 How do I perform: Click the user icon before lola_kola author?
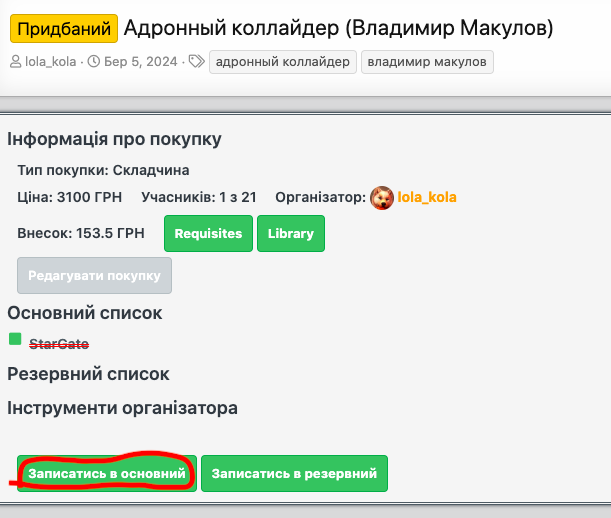click(15, 62)
